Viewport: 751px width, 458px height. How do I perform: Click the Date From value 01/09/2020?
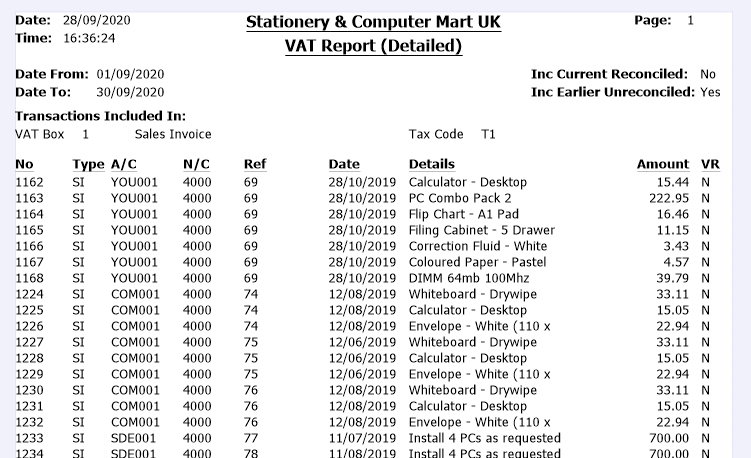click(131, 74)
